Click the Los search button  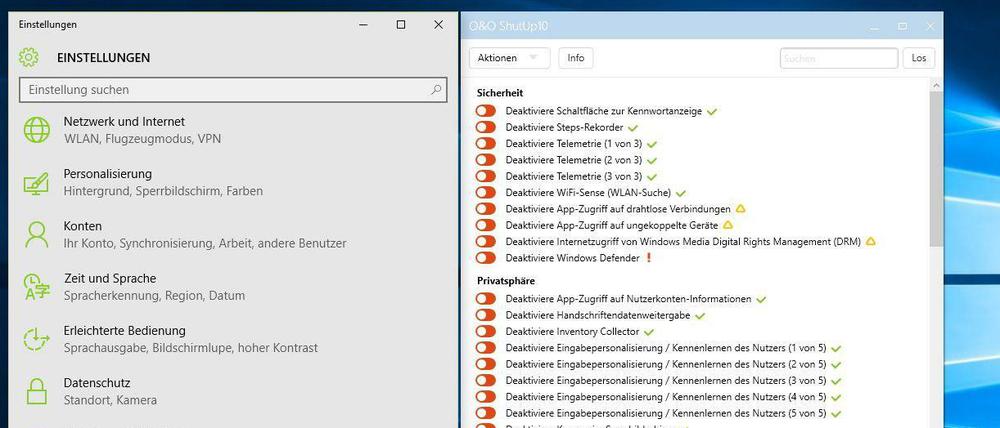click(x=919, y=58)
